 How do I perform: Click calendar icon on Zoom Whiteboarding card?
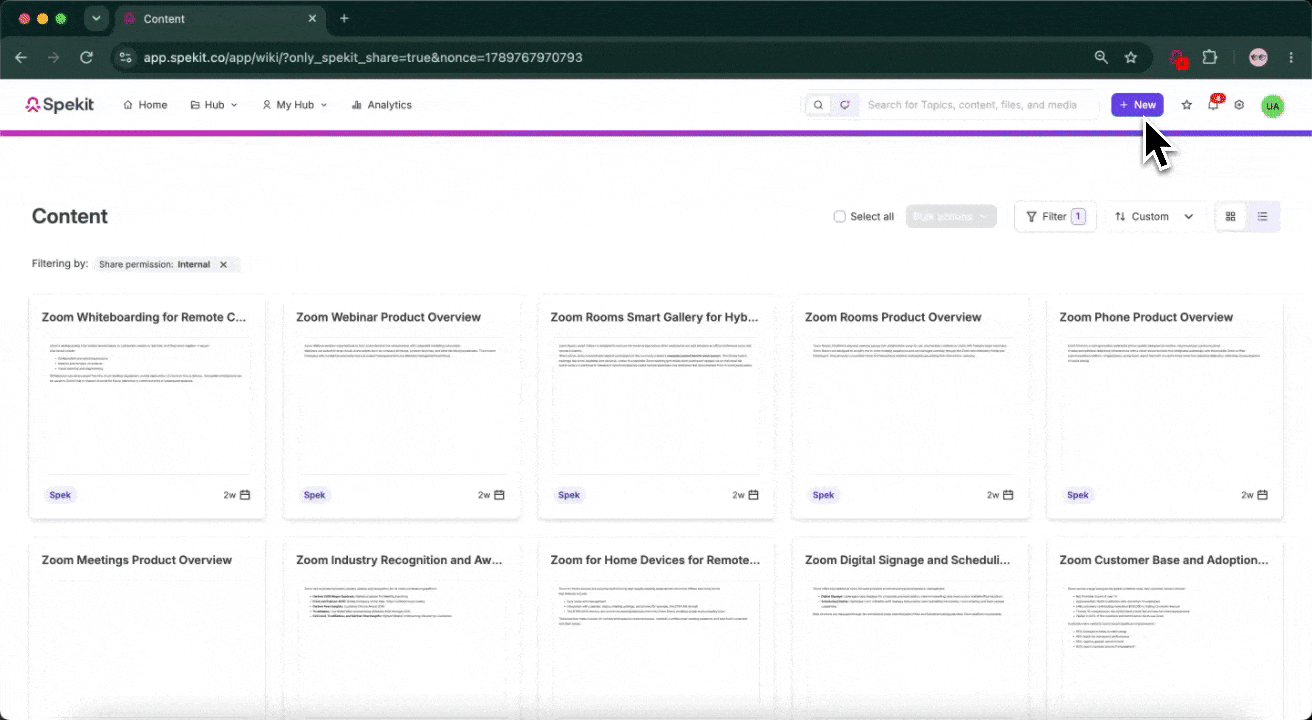tap(245, 495)
